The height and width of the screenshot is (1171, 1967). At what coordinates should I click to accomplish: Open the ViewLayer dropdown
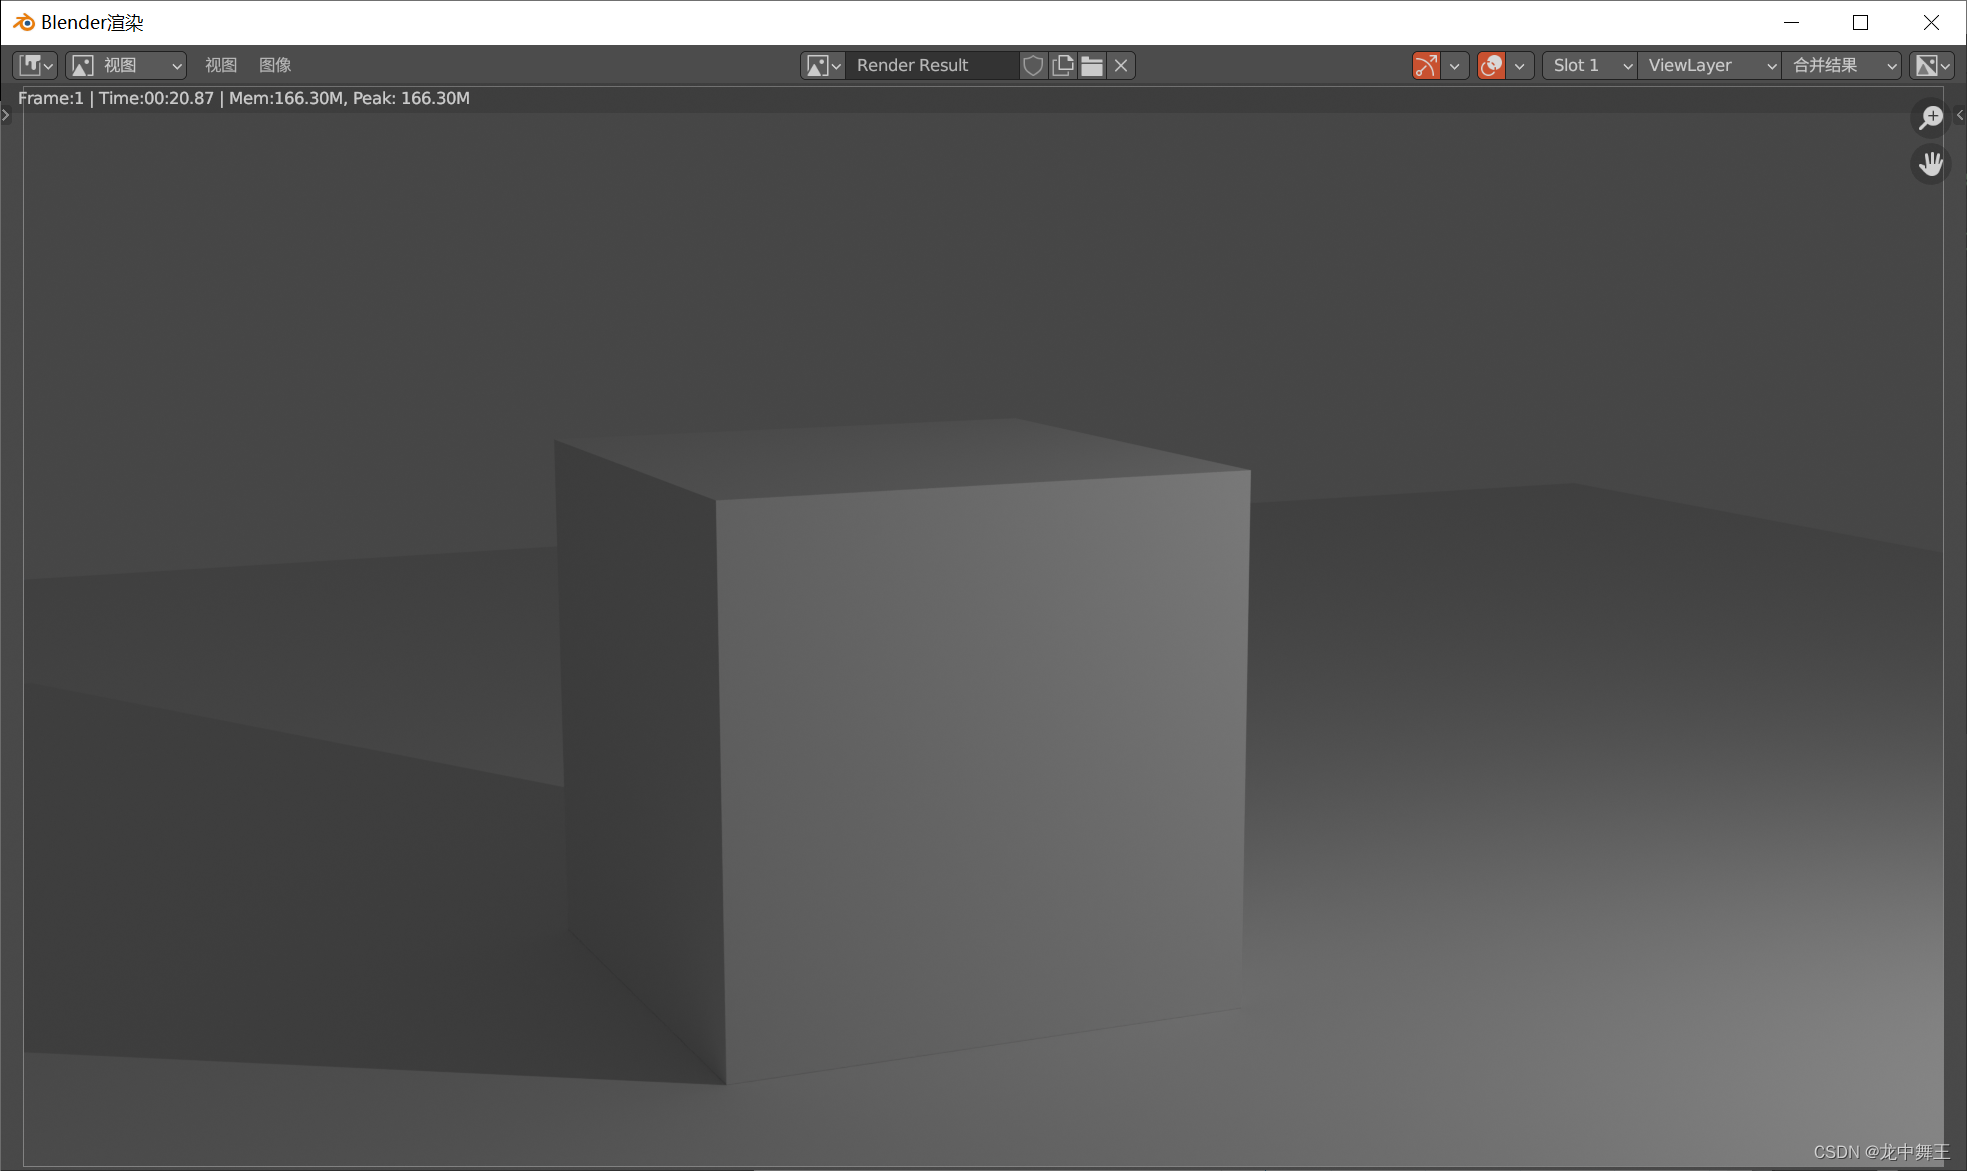pyautogui.click(x=1710, y=65)
